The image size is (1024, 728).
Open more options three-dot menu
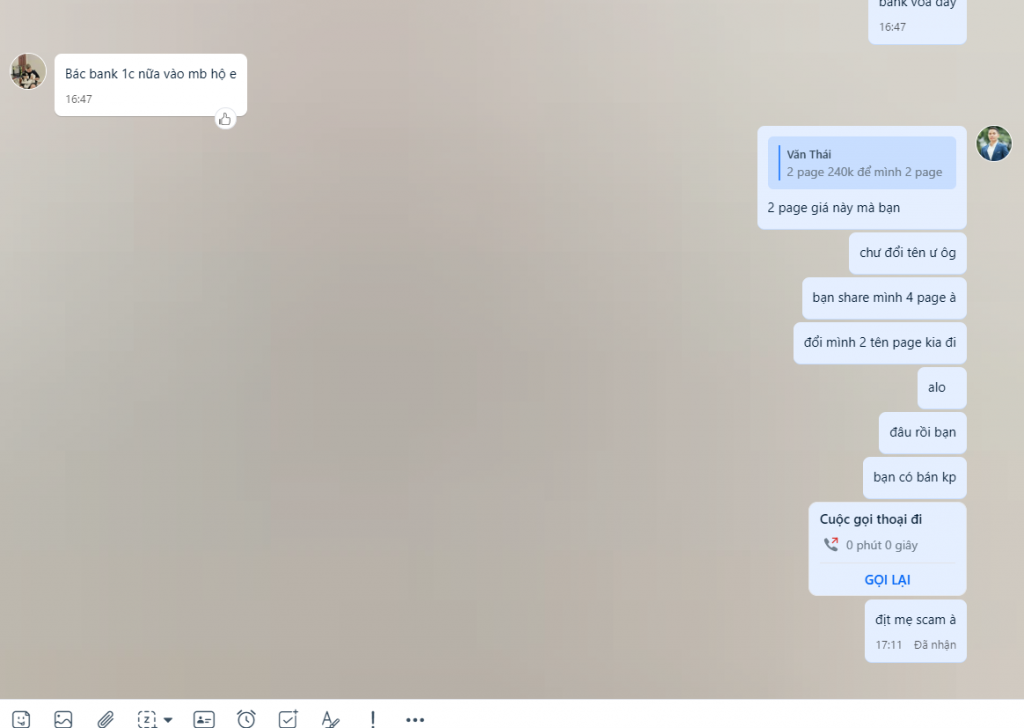[x=415, y=718]
